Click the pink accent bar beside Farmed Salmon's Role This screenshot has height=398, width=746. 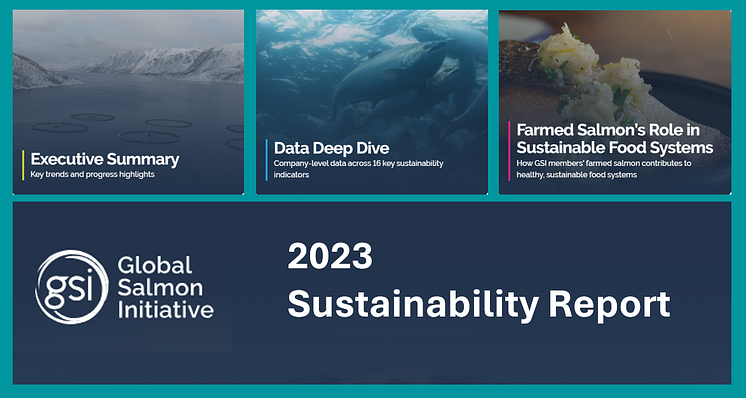[509, 151]
